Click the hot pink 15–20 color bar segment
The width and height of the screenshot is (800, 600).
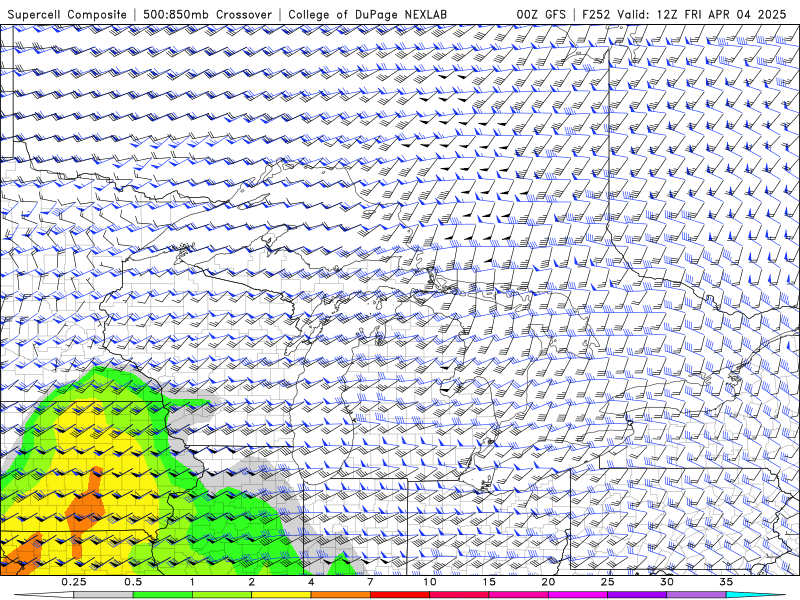pyautogui.click(x=518, y=595)
